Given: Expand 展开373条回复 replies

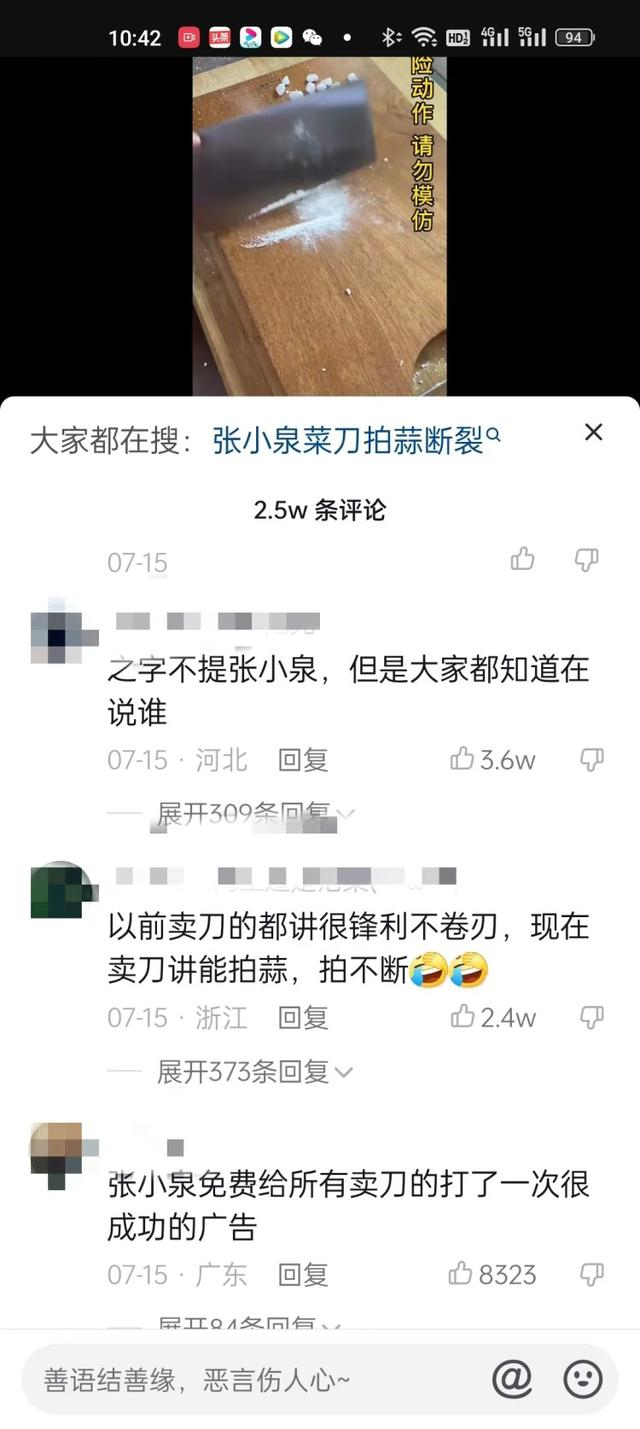Looking at the screenshot, I should (255, 1072).
